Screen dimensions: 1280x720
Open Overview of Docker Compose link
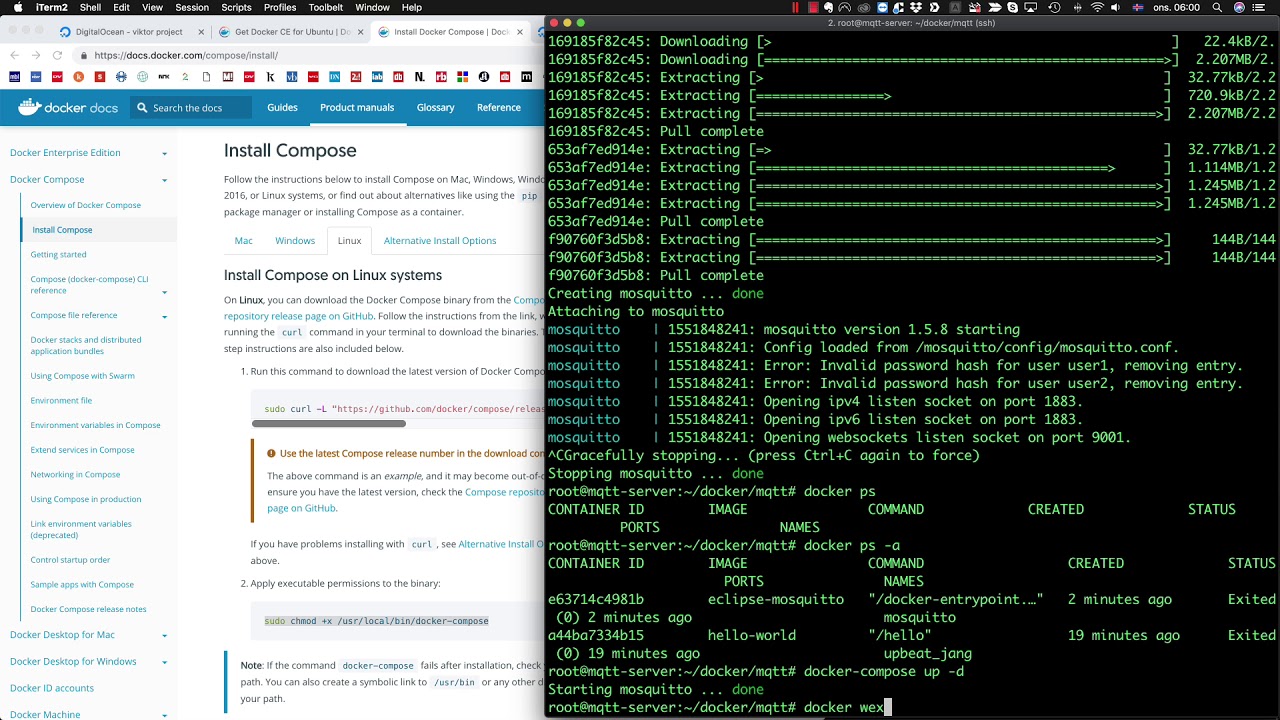click(85, 205)
